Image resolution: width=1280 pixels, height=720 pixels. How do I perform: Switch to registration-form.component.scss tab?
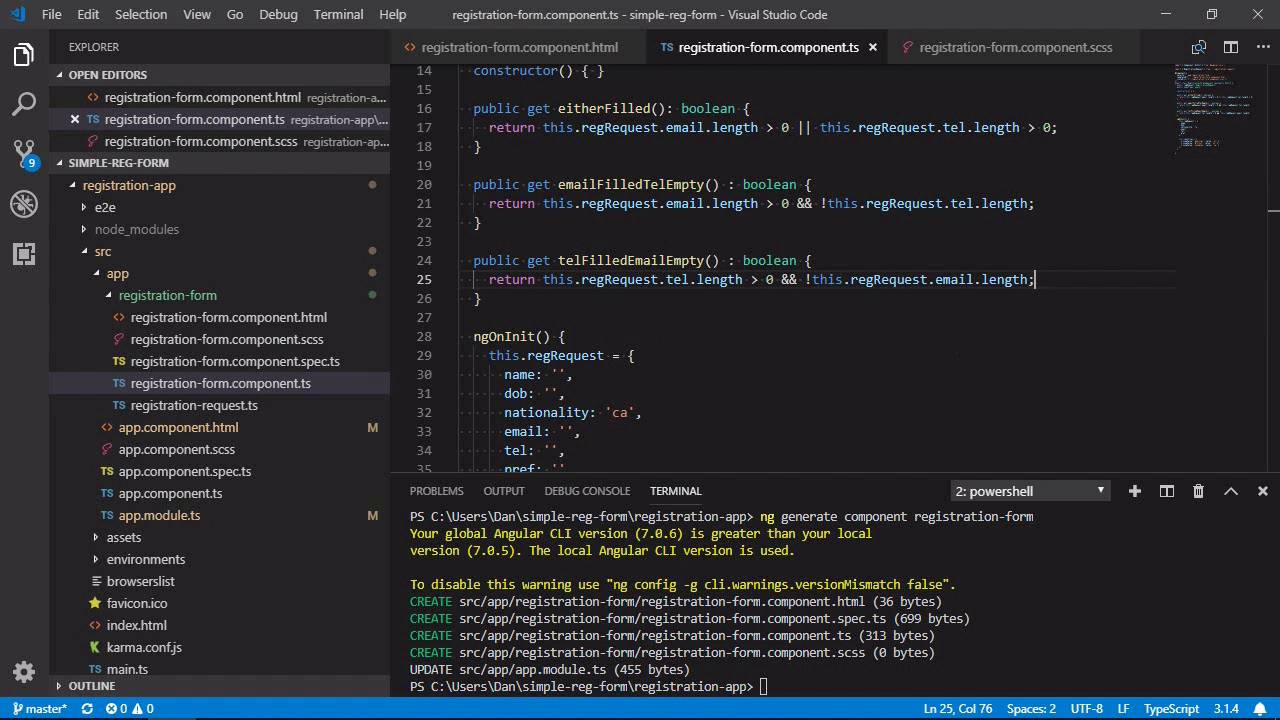pyautogui.click(x=1014, y=47)
